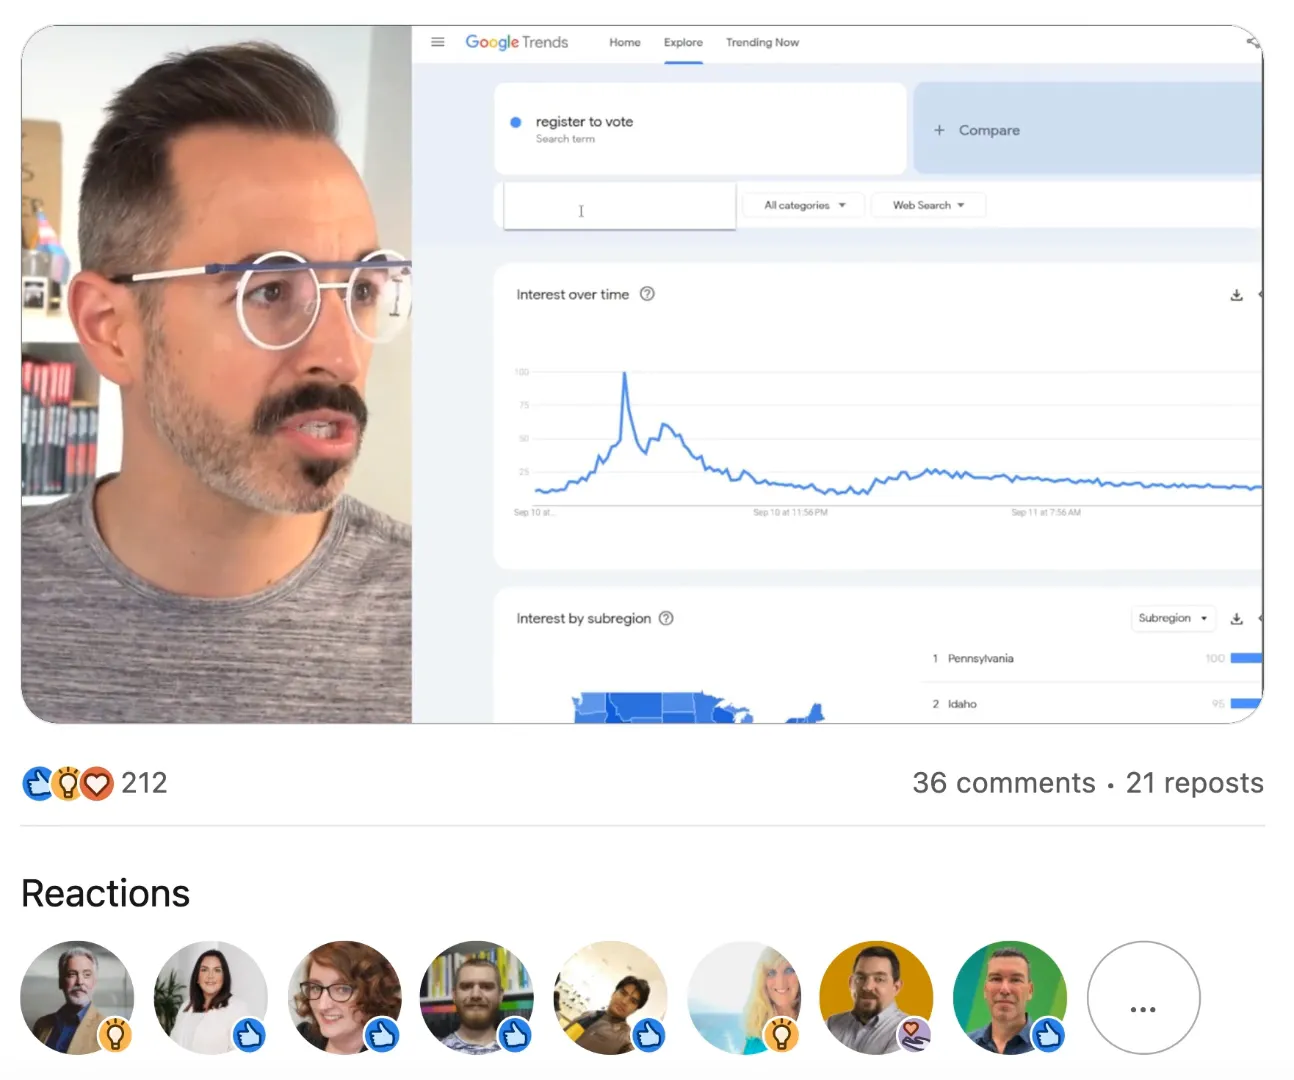This screenshot has width=1294, height=1080.
Task: Open the Subregion dropdown
Action: [x=1173, y=618]
